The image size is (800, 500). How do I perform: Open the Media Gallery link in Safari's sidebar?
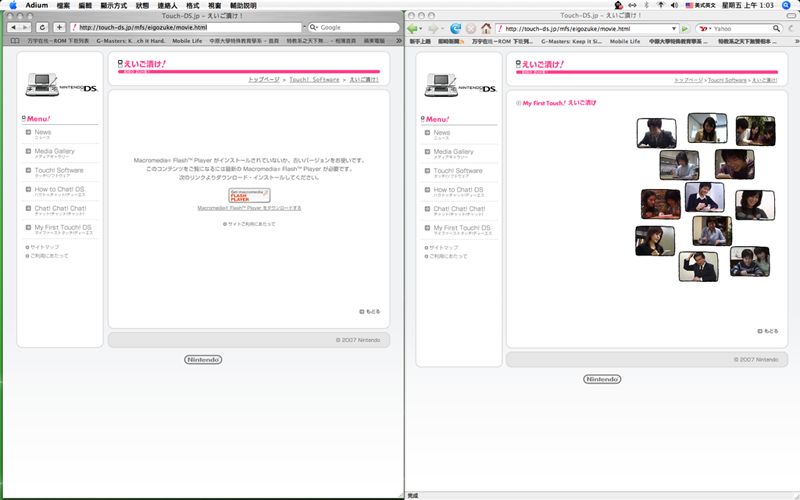point(54,153)
